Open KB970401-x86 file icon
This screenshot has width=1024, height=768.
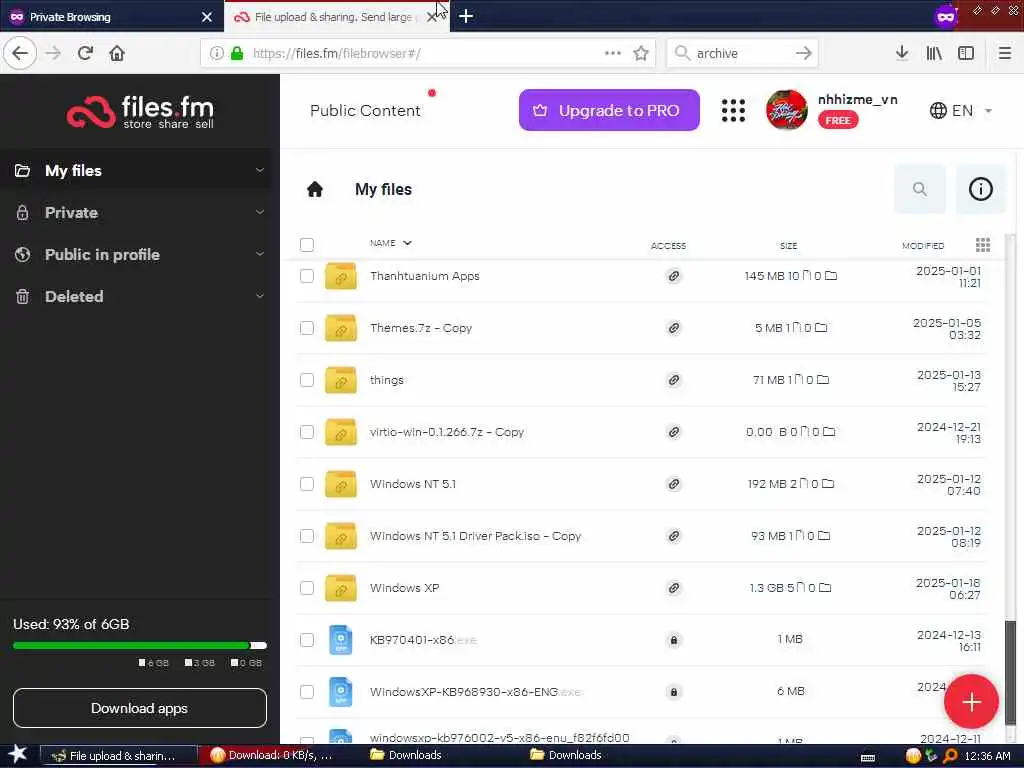pyautogui.click(x=341, y=640)
